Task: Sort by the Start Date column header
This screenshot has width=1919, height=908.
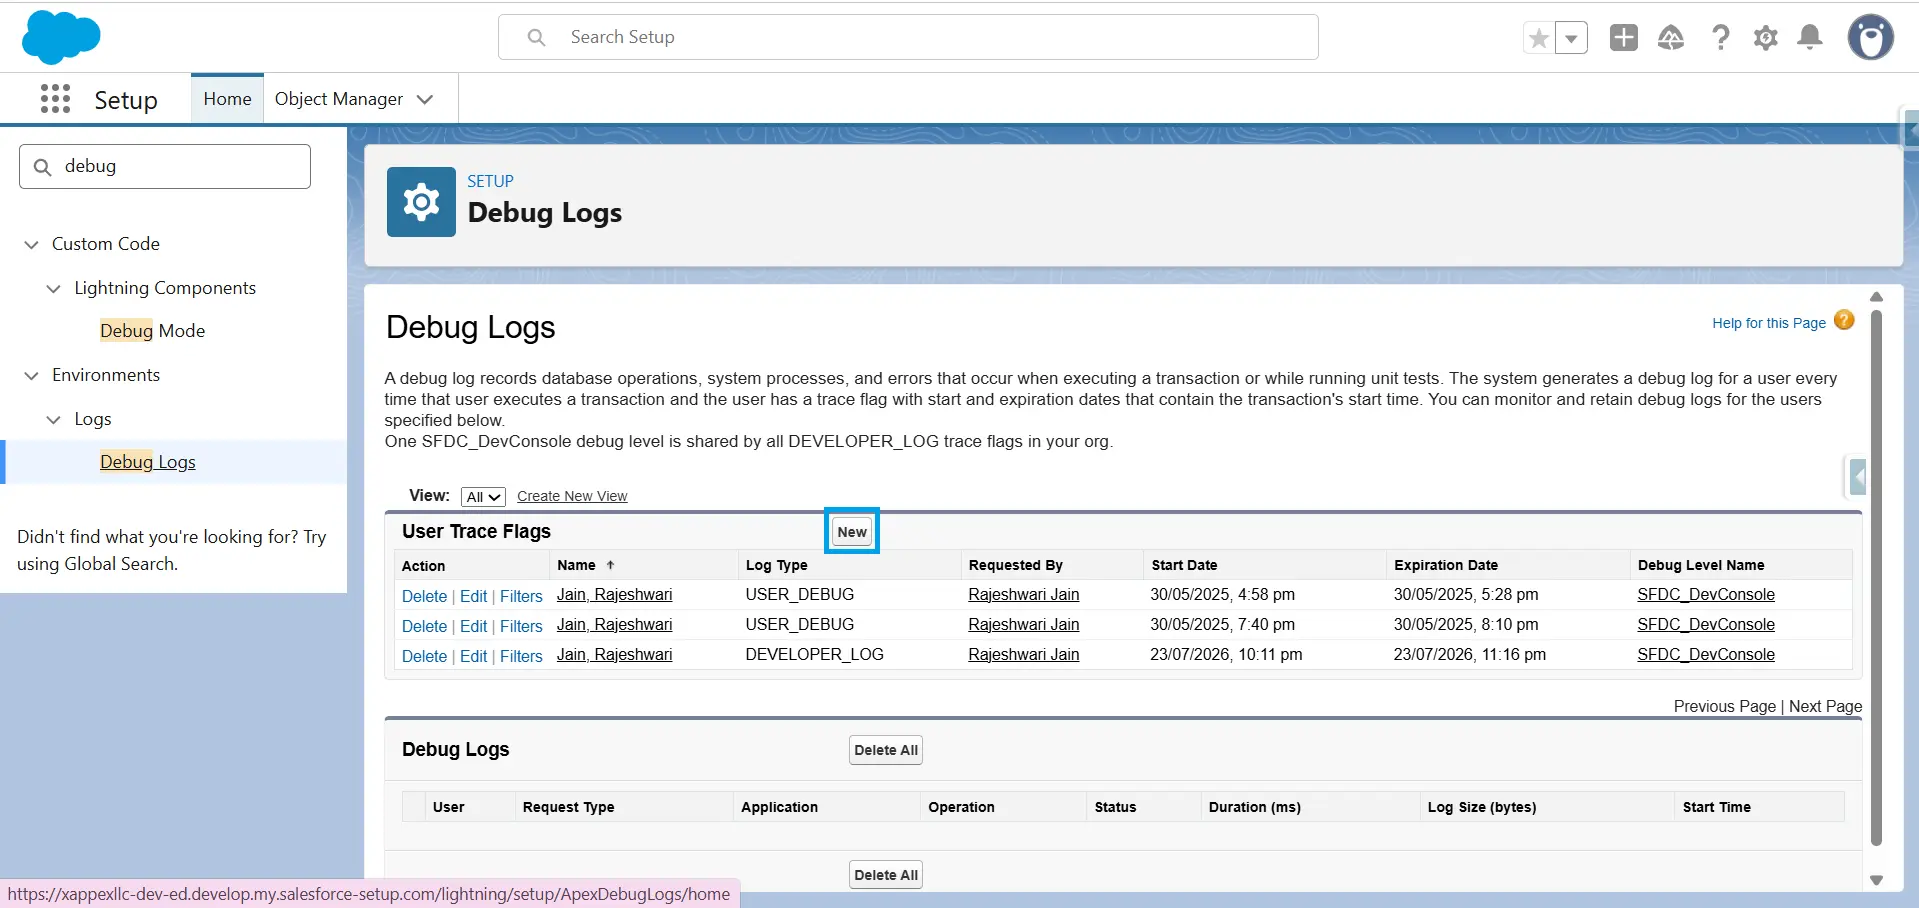Action: [x=1184, y=565]
